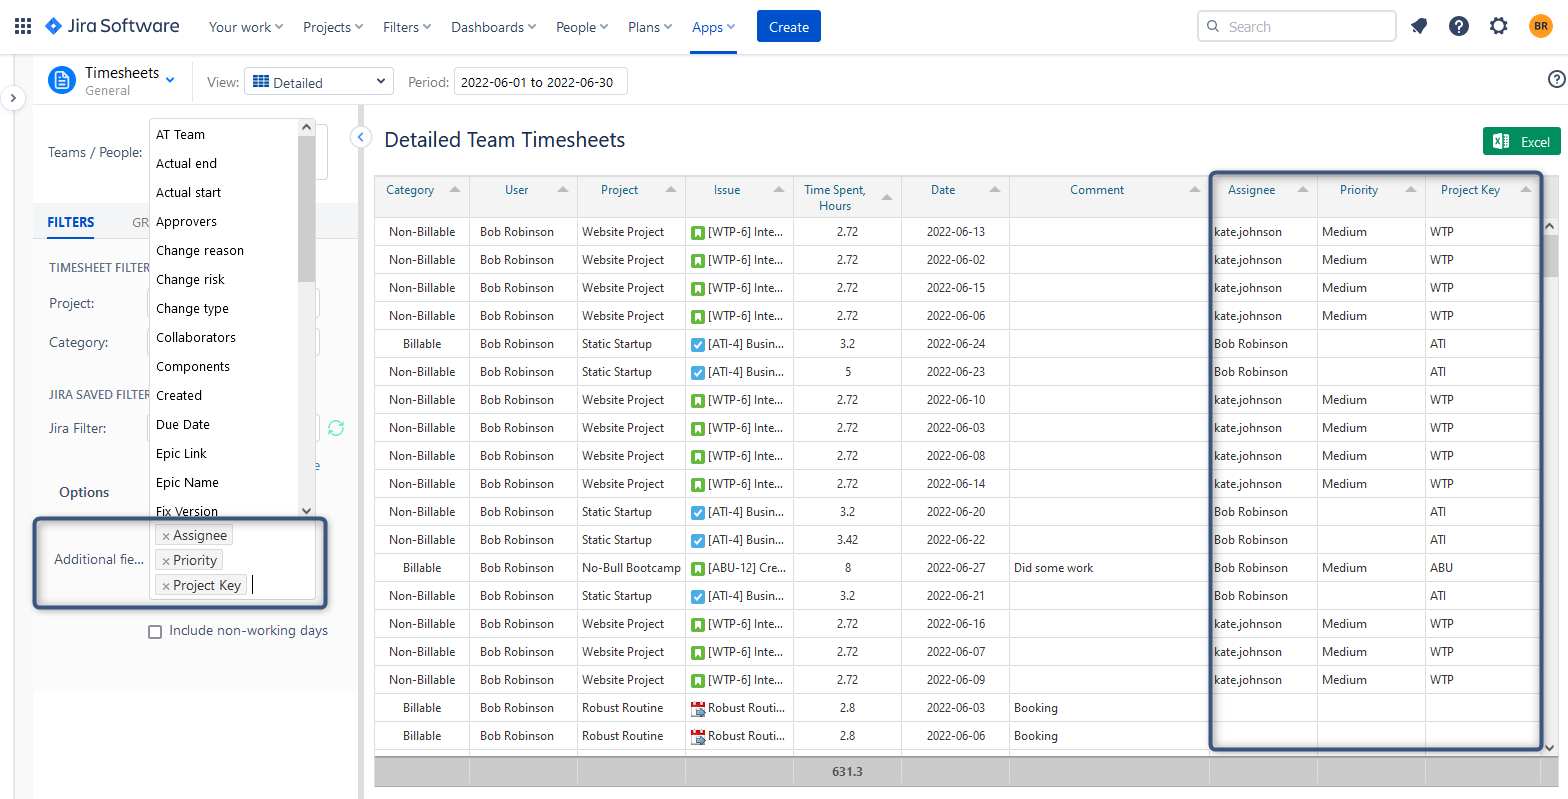Open the Apps dropdown menu
1568x799 pixels.
click(x=714, y=27)
